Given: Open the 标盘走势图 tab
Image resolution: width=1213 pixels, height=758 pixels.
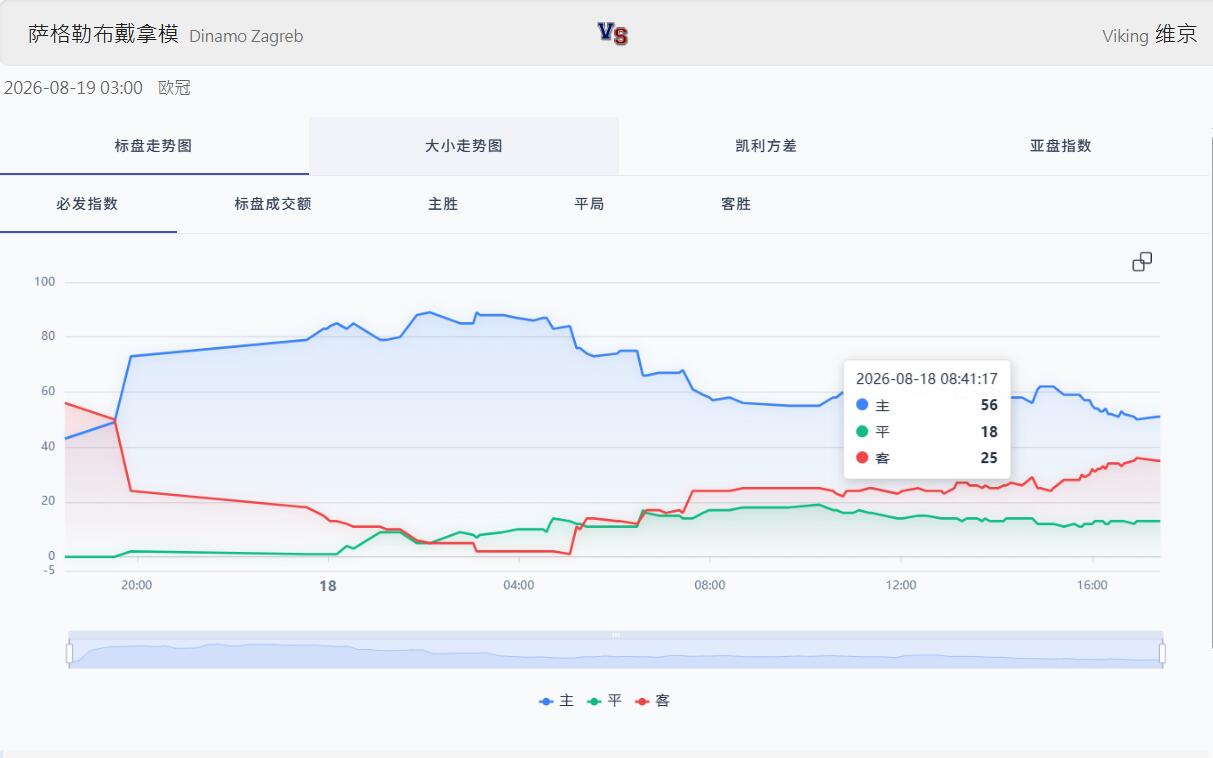Looking at the screenshot, I should point(153,146).
